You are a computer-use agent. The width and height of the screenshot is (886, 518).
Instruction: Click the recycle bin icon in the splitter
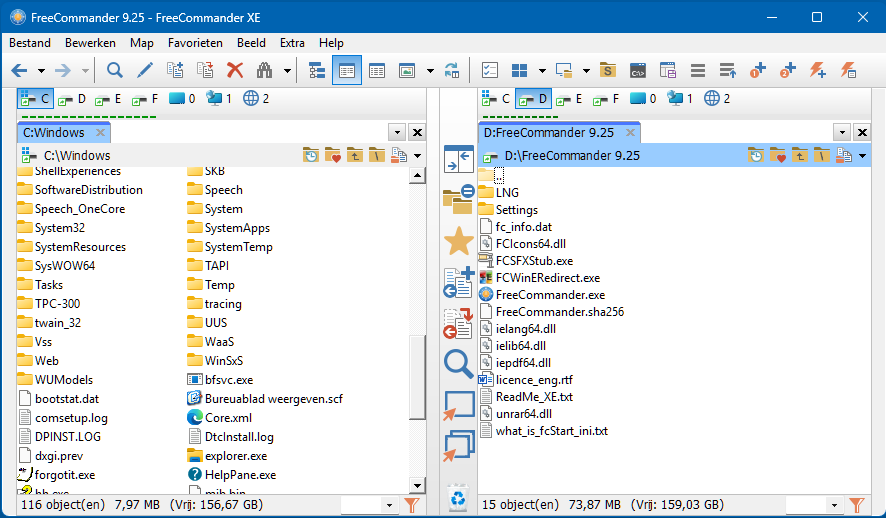point(458,498)
